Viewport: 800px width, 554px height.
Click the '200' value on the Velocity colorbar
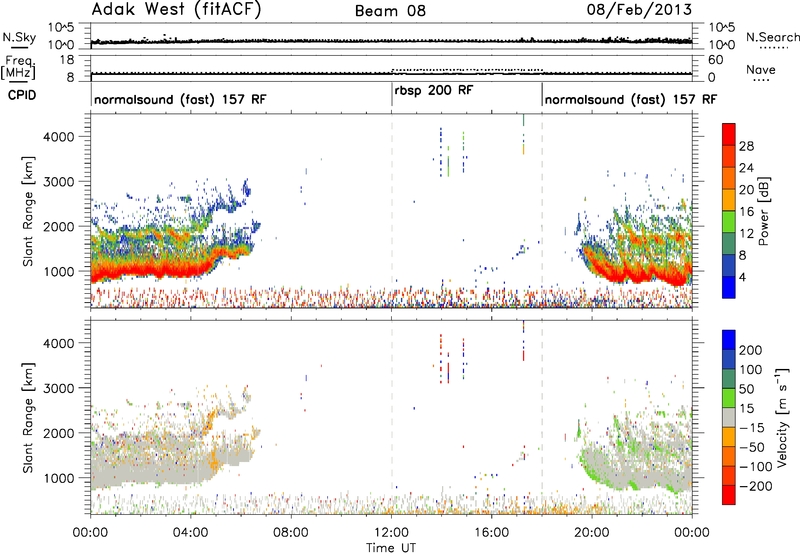(751, 350)
